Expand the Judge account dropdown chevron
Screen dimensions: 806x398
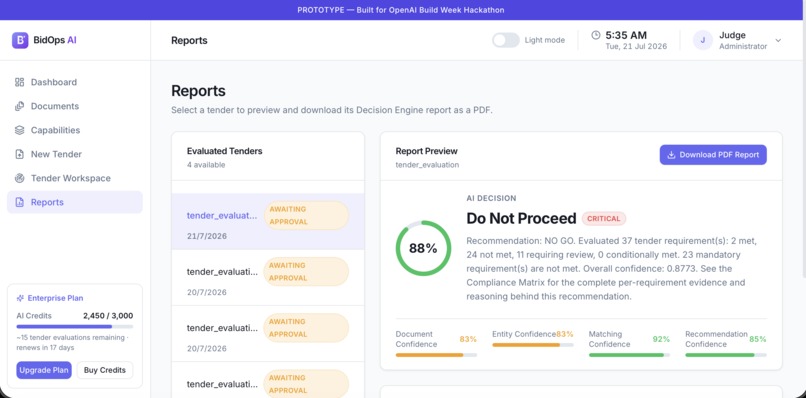pos(778,40)
